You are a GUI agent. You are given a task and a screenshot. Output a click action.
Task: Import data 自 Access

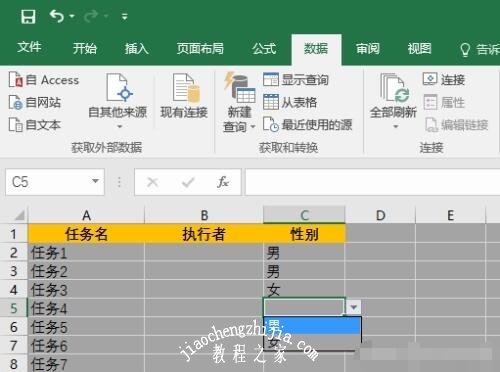(44, 80)
